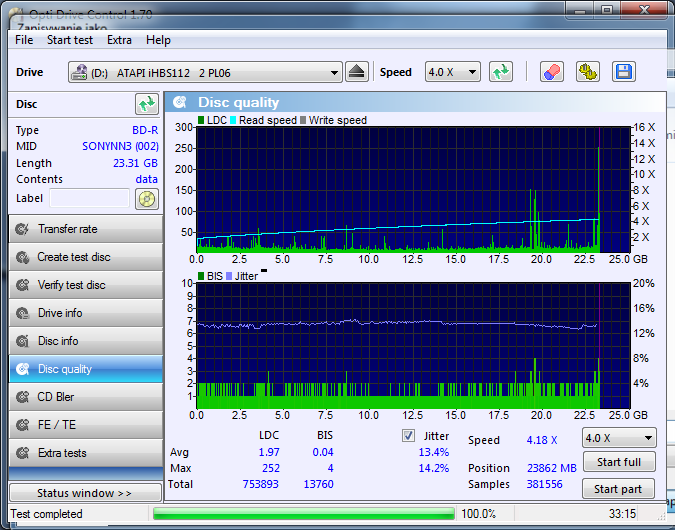Click the disc Label input field
The image size is (675, 530).
pyautogui.click(x=90, y=198)
